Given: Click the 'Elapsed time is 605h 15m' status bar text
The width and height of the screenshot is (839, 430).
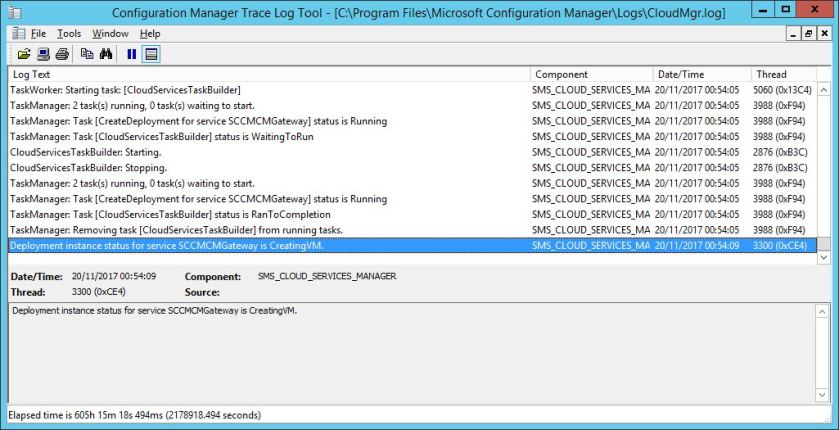Looking at the screenshot, I should (x=135, y=415).
